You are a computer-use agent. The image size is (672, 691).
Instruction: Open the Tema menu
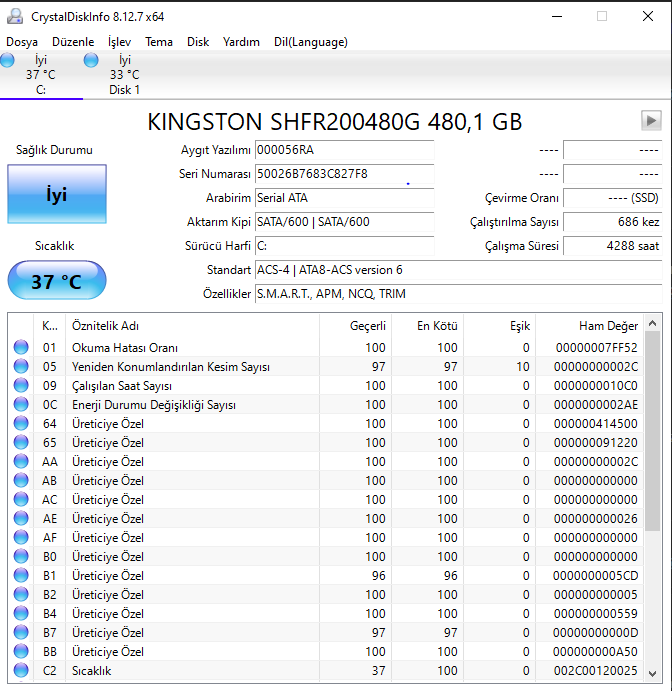tap(159, 42)
